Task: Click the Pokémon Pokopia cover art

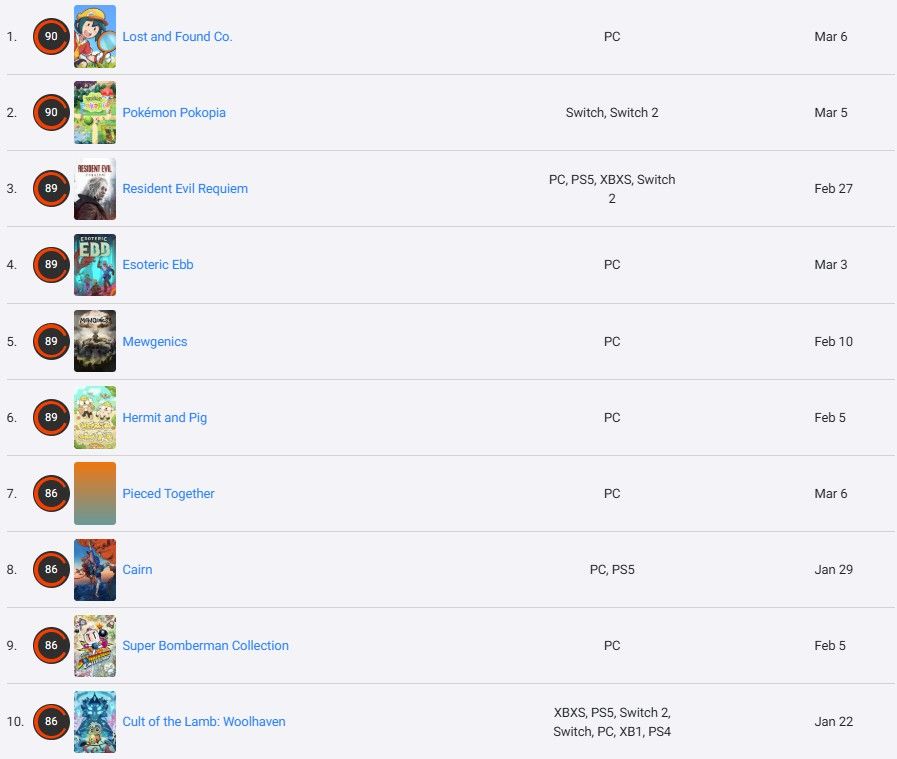Action: (95, 113)
